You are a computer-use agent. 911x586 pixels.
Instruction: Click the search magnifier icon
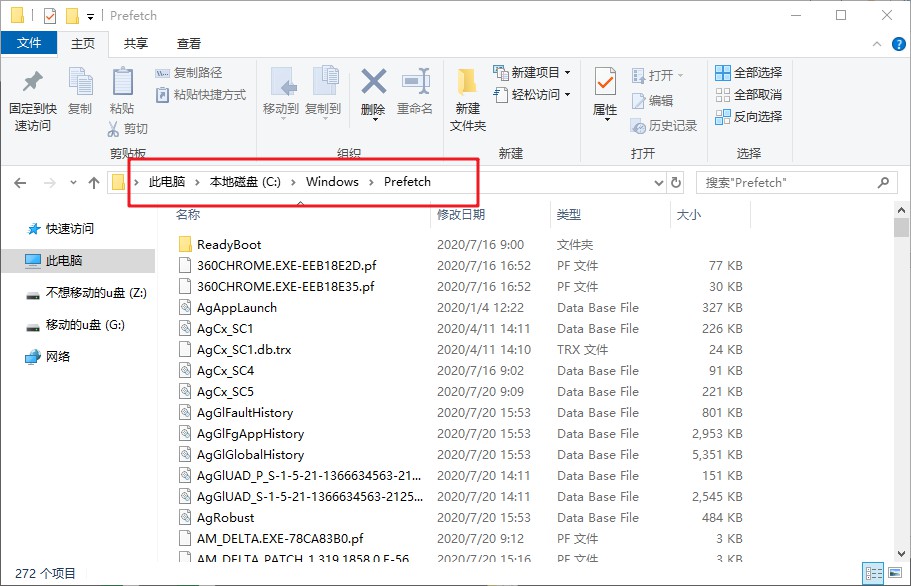coord(884,183)
